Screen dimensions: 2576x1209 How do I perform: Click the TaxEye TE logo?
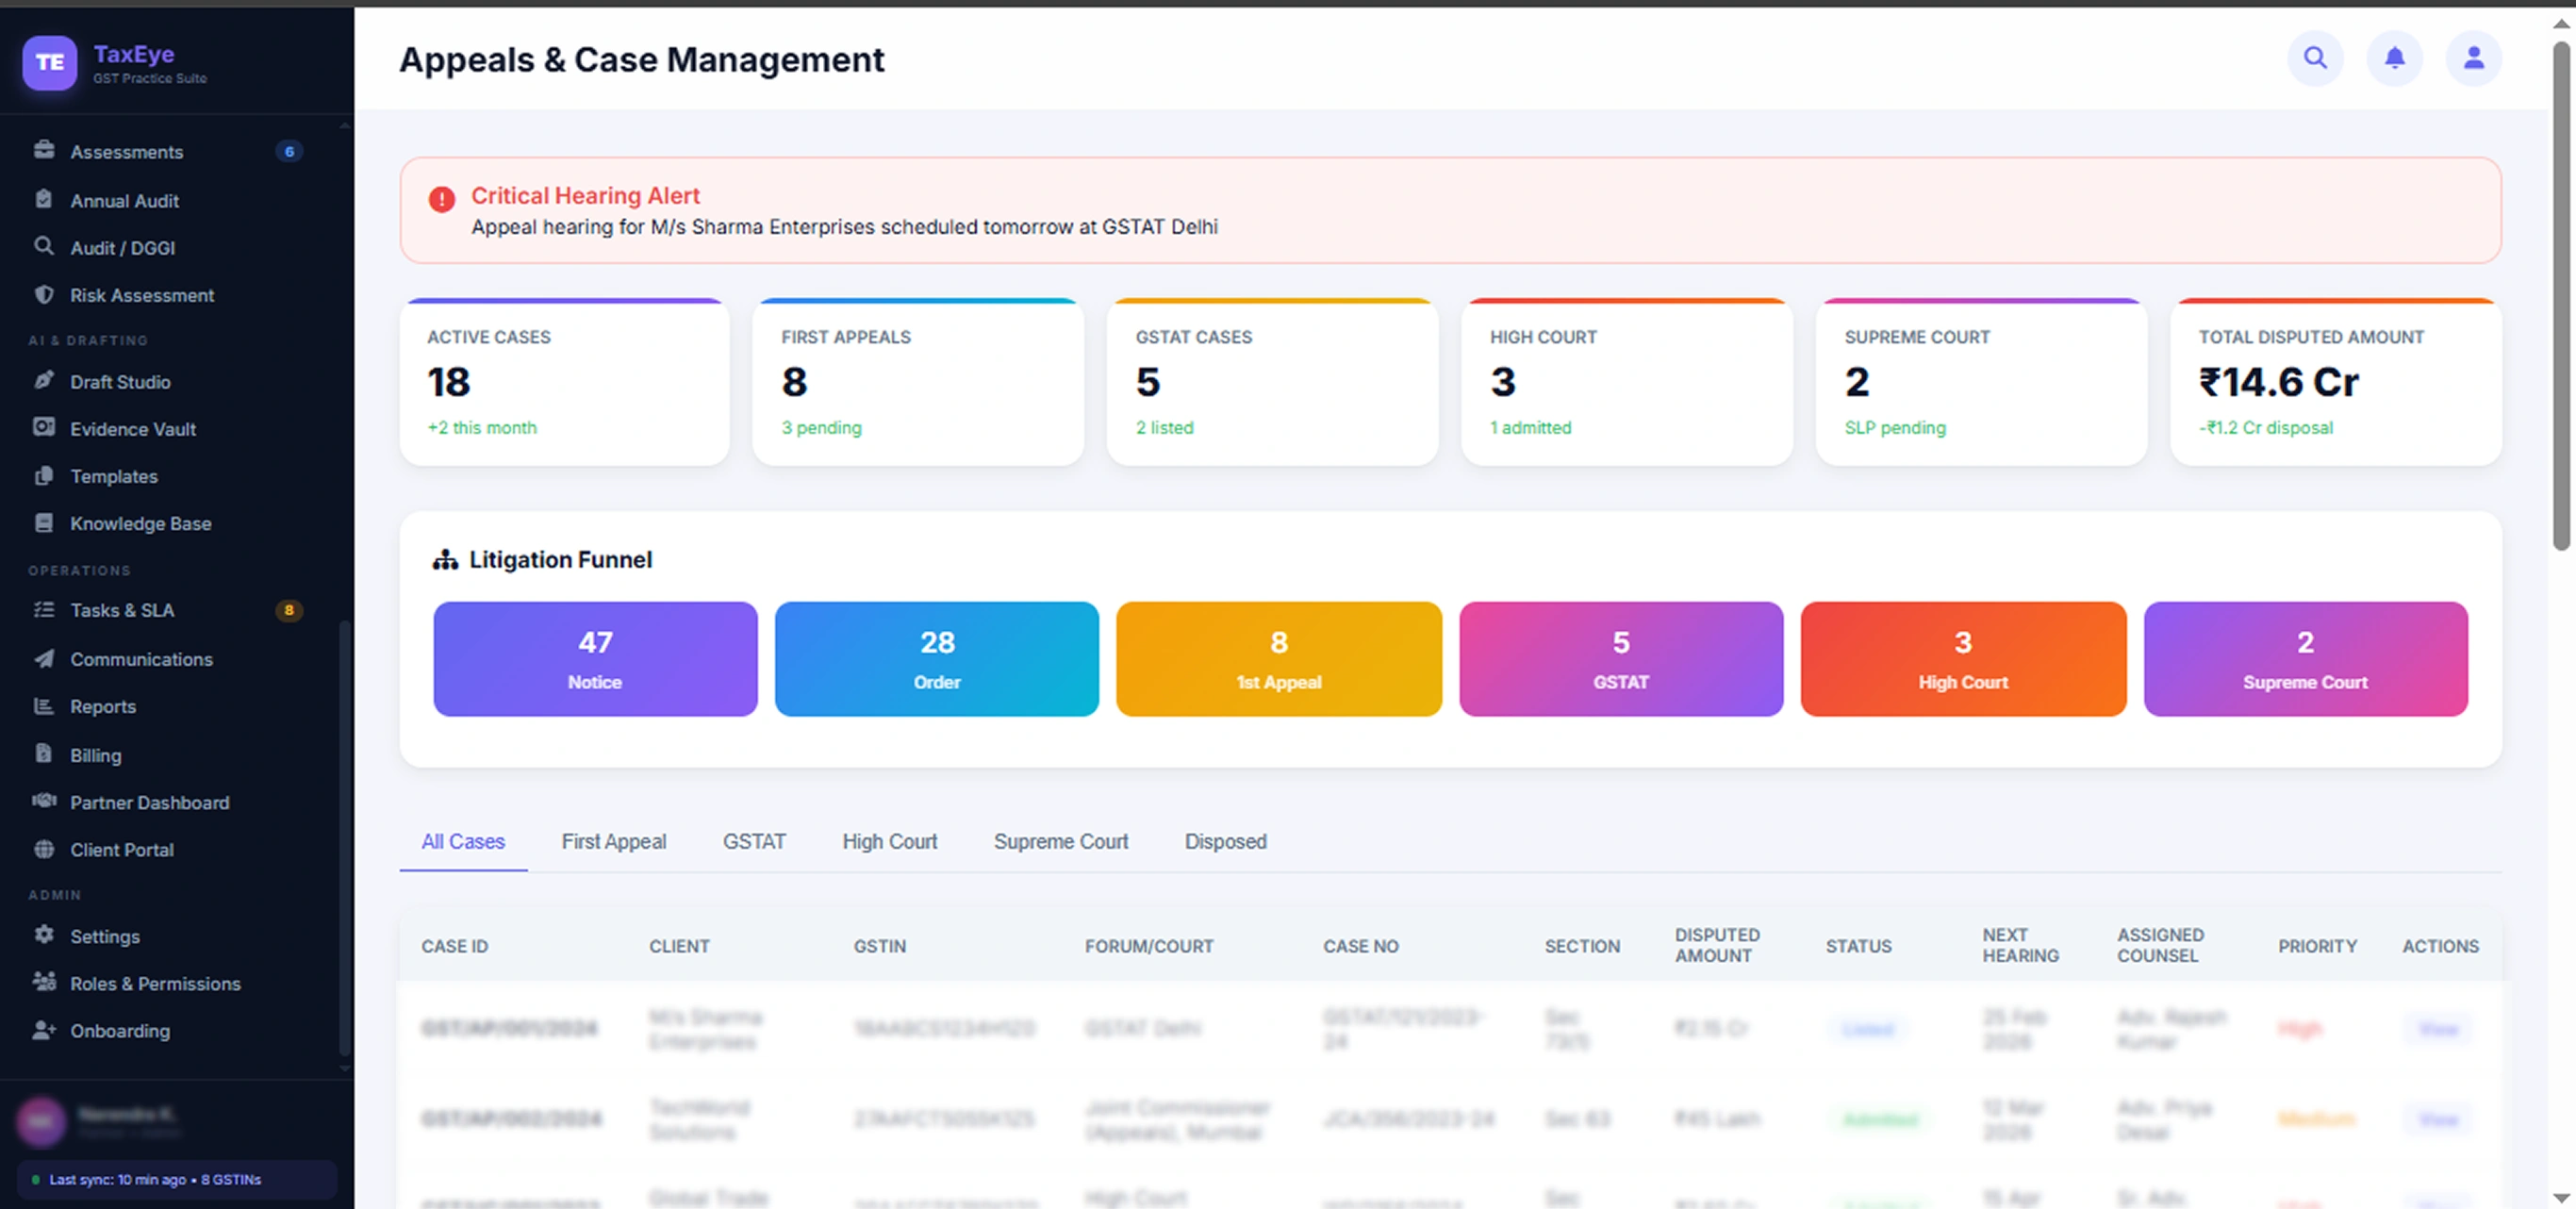(x=50, y=62)
